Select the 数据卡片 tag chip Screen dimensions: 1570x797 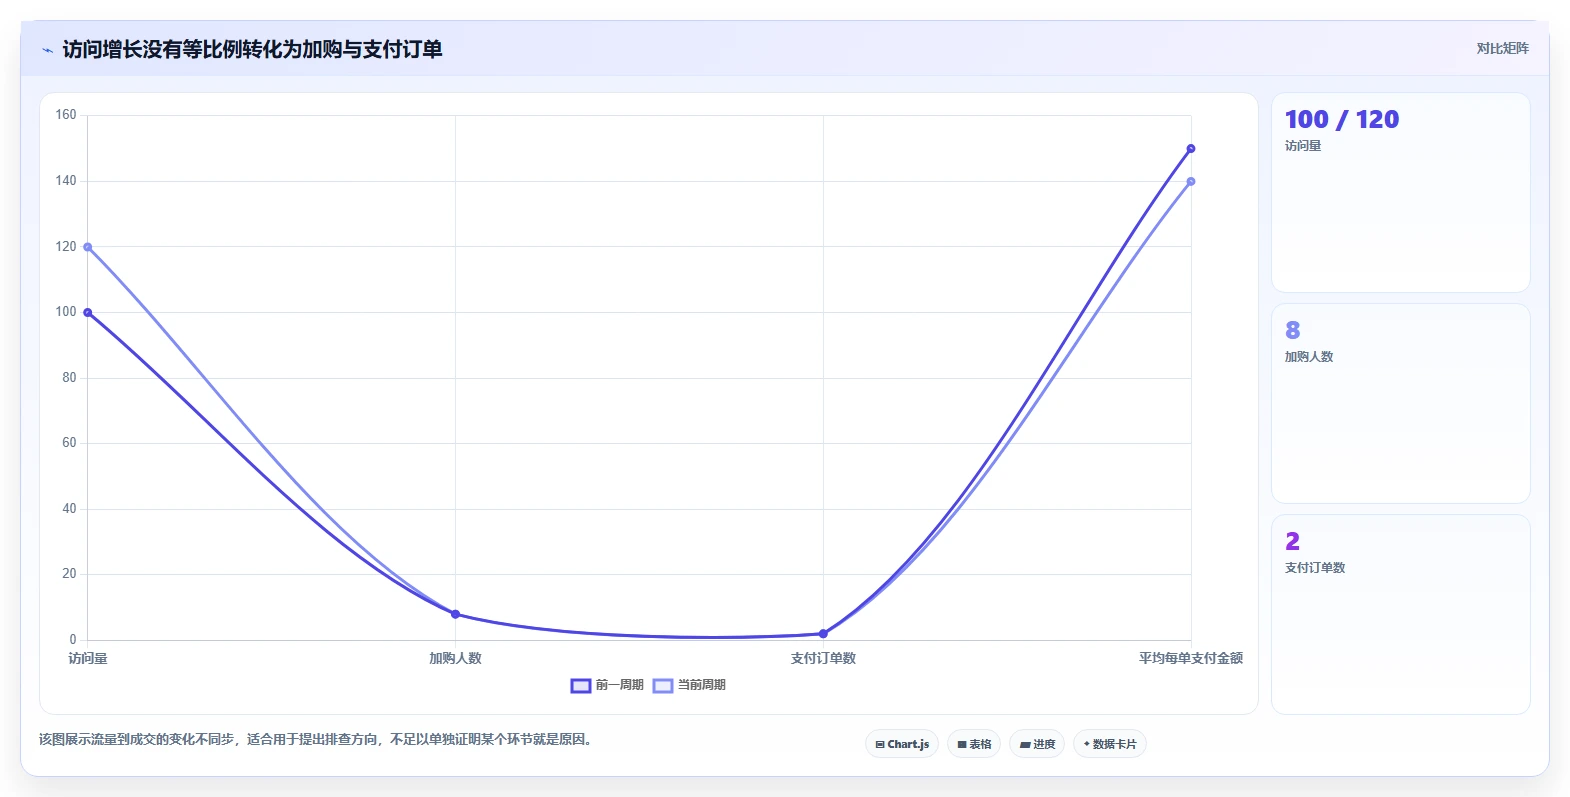click(x=1110, y=744)
